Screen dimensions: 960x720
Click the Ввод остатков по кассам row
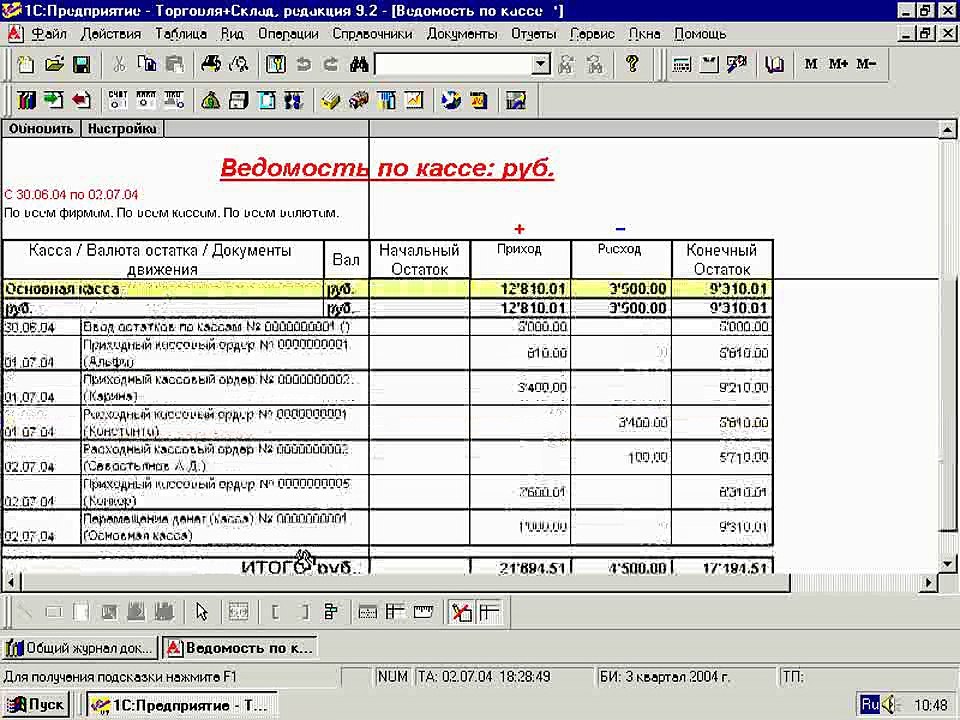tap(388, 326)
